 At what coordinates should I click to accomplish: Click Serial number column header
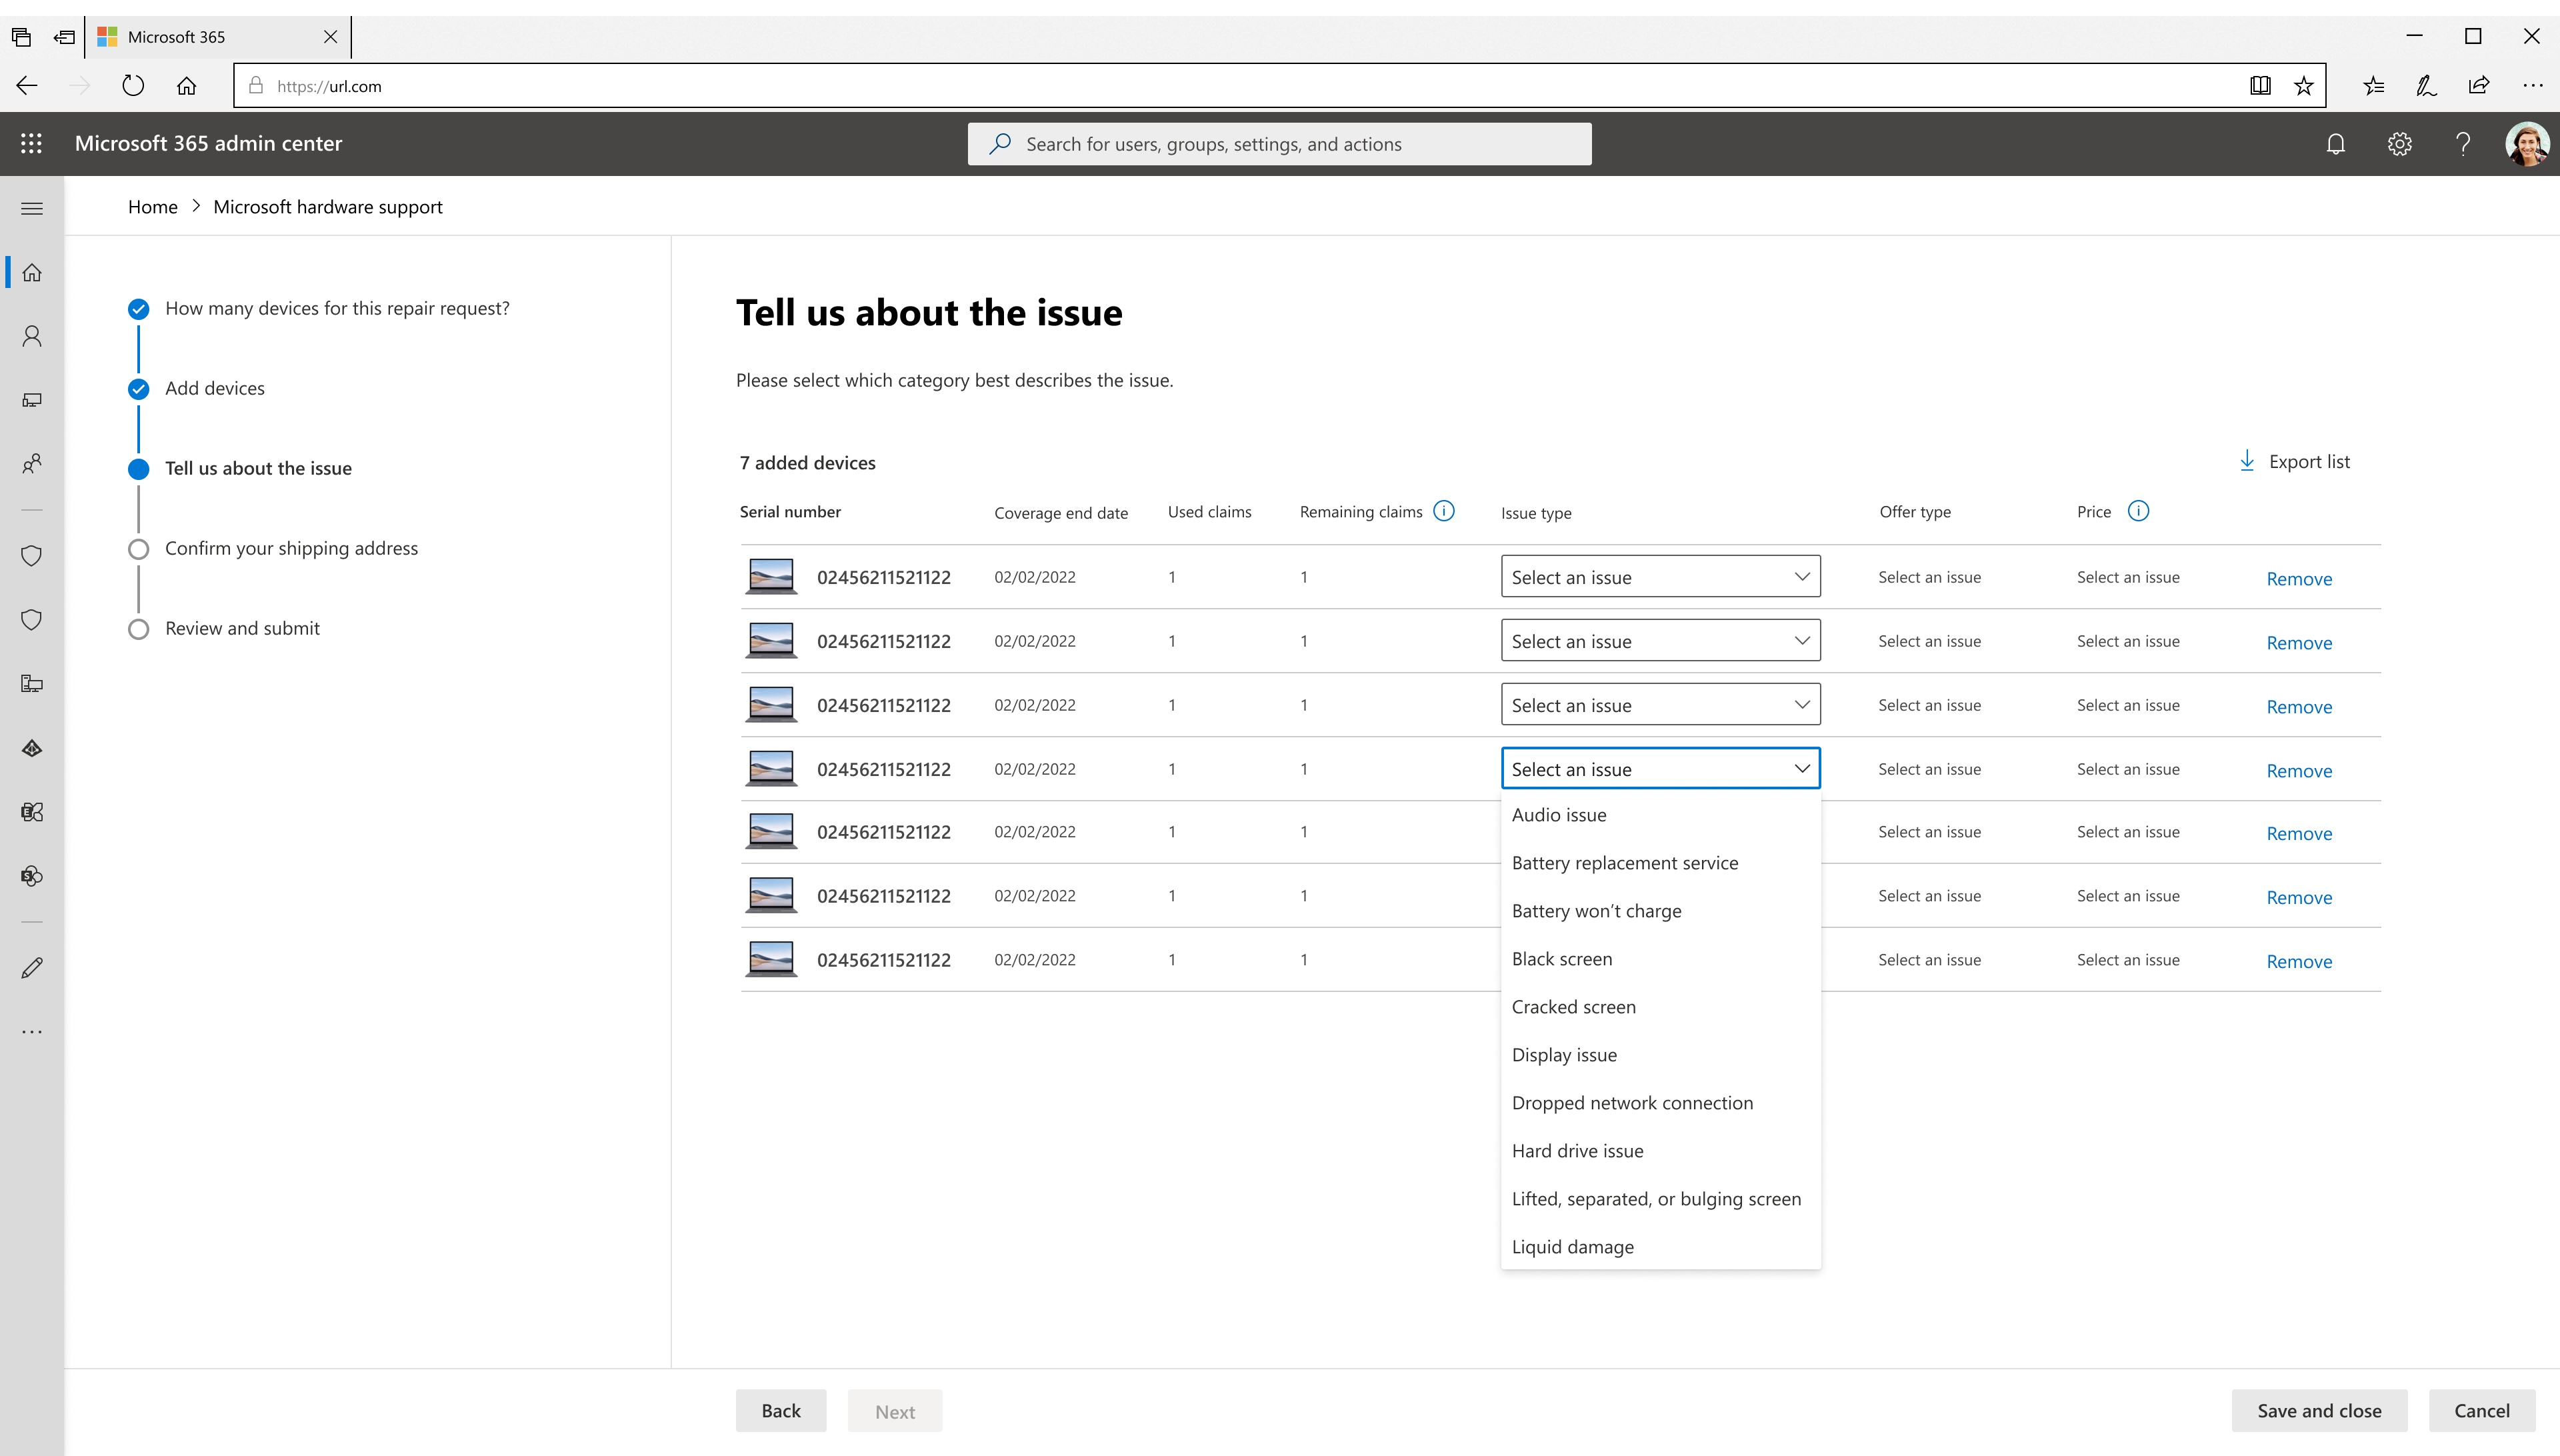pyautogui.click(x=790, y=511)
